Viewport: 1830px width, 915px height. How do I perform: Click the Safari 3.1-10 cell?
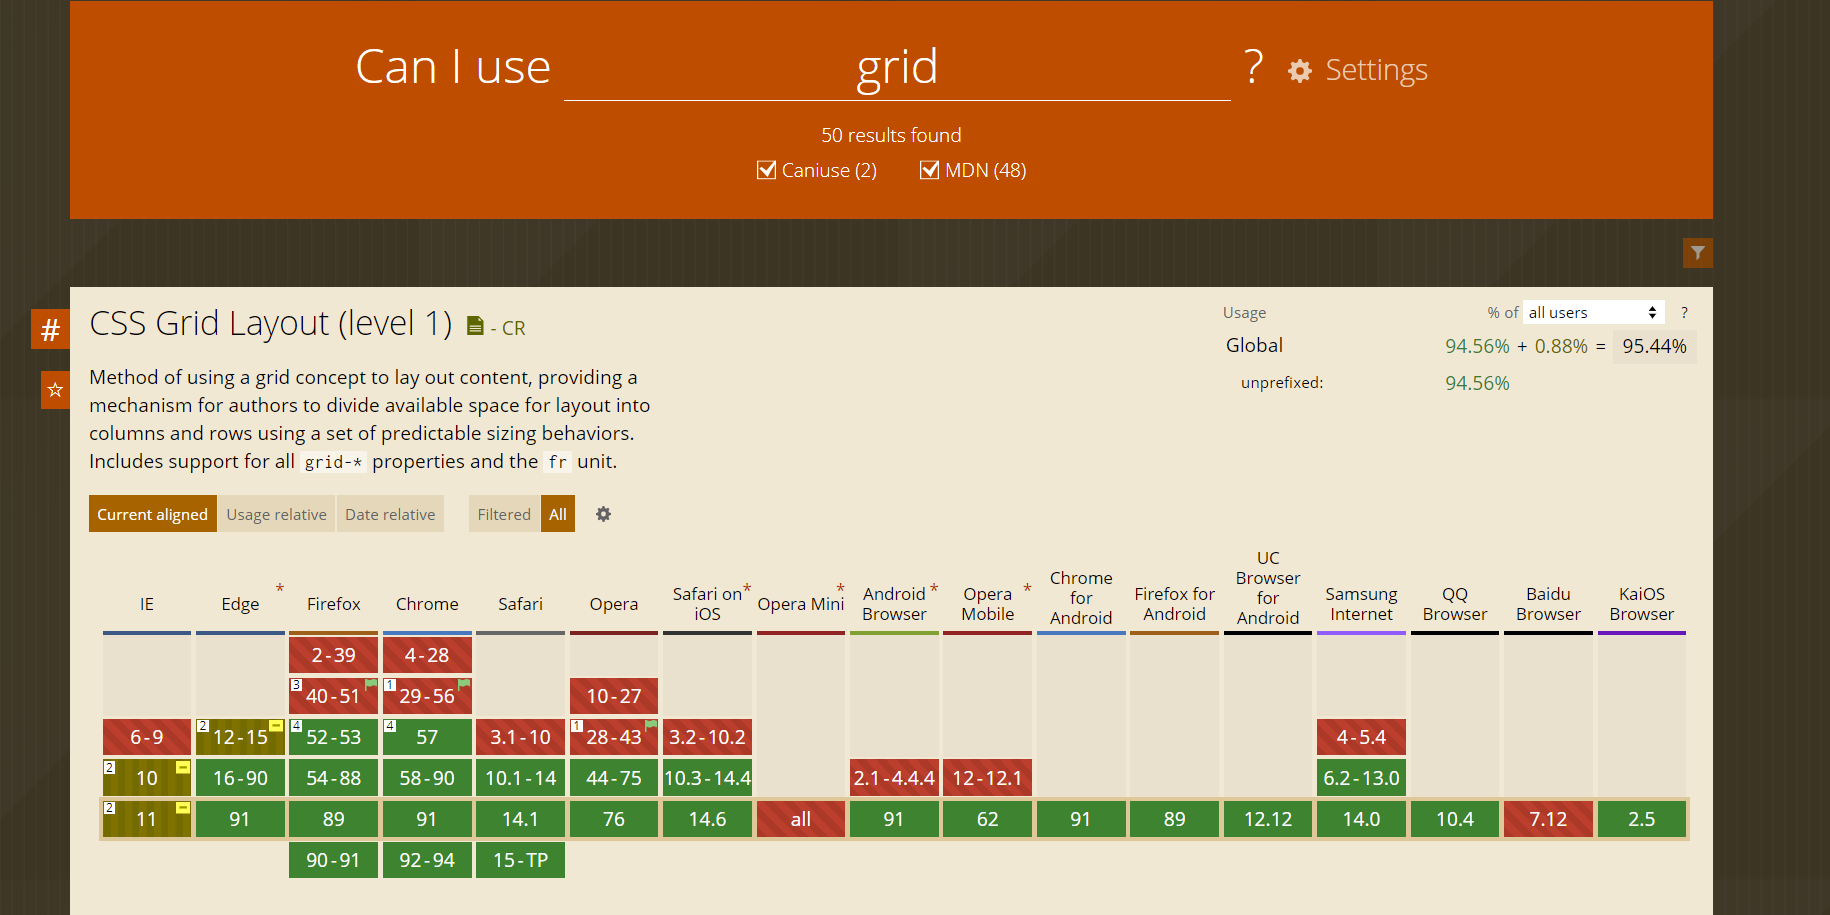point(520,737)
